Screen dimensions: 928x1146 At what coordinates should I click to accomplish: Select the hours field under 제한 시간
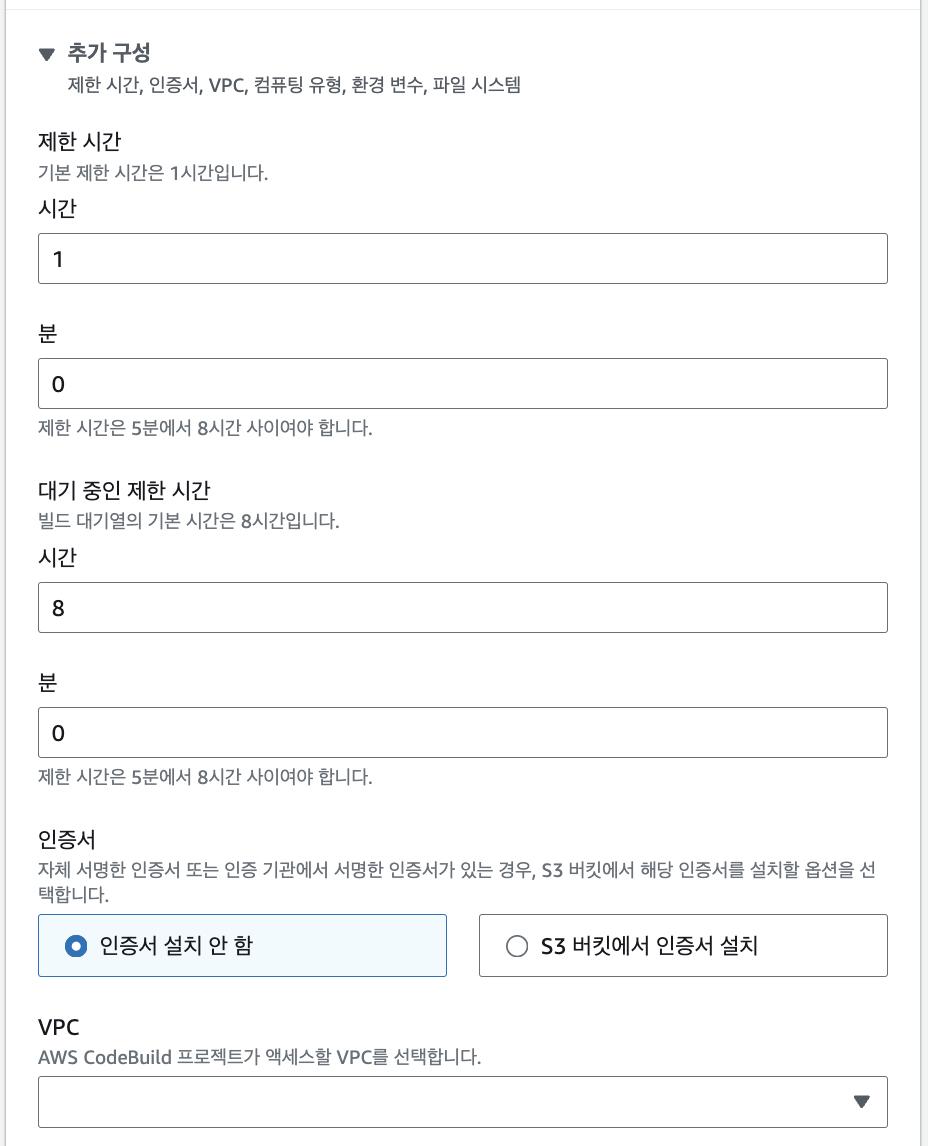point(463,258)
